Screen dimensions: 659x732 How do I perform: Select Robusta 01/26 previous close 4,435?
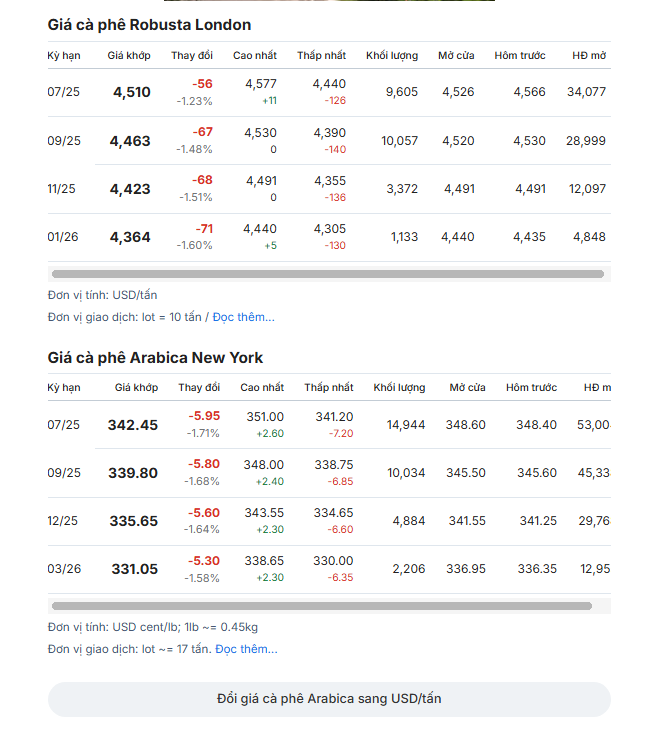[x=529, y=237]
